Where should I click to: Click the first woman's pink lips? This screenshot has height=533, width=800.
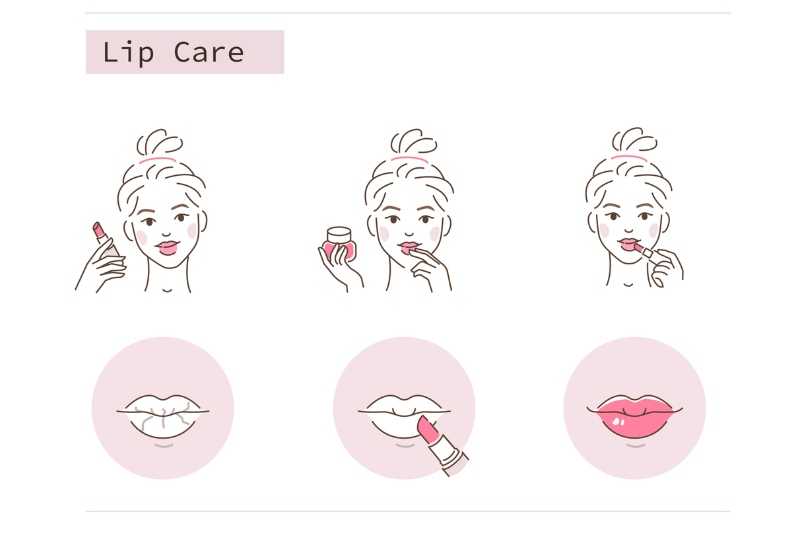point(167,248)
